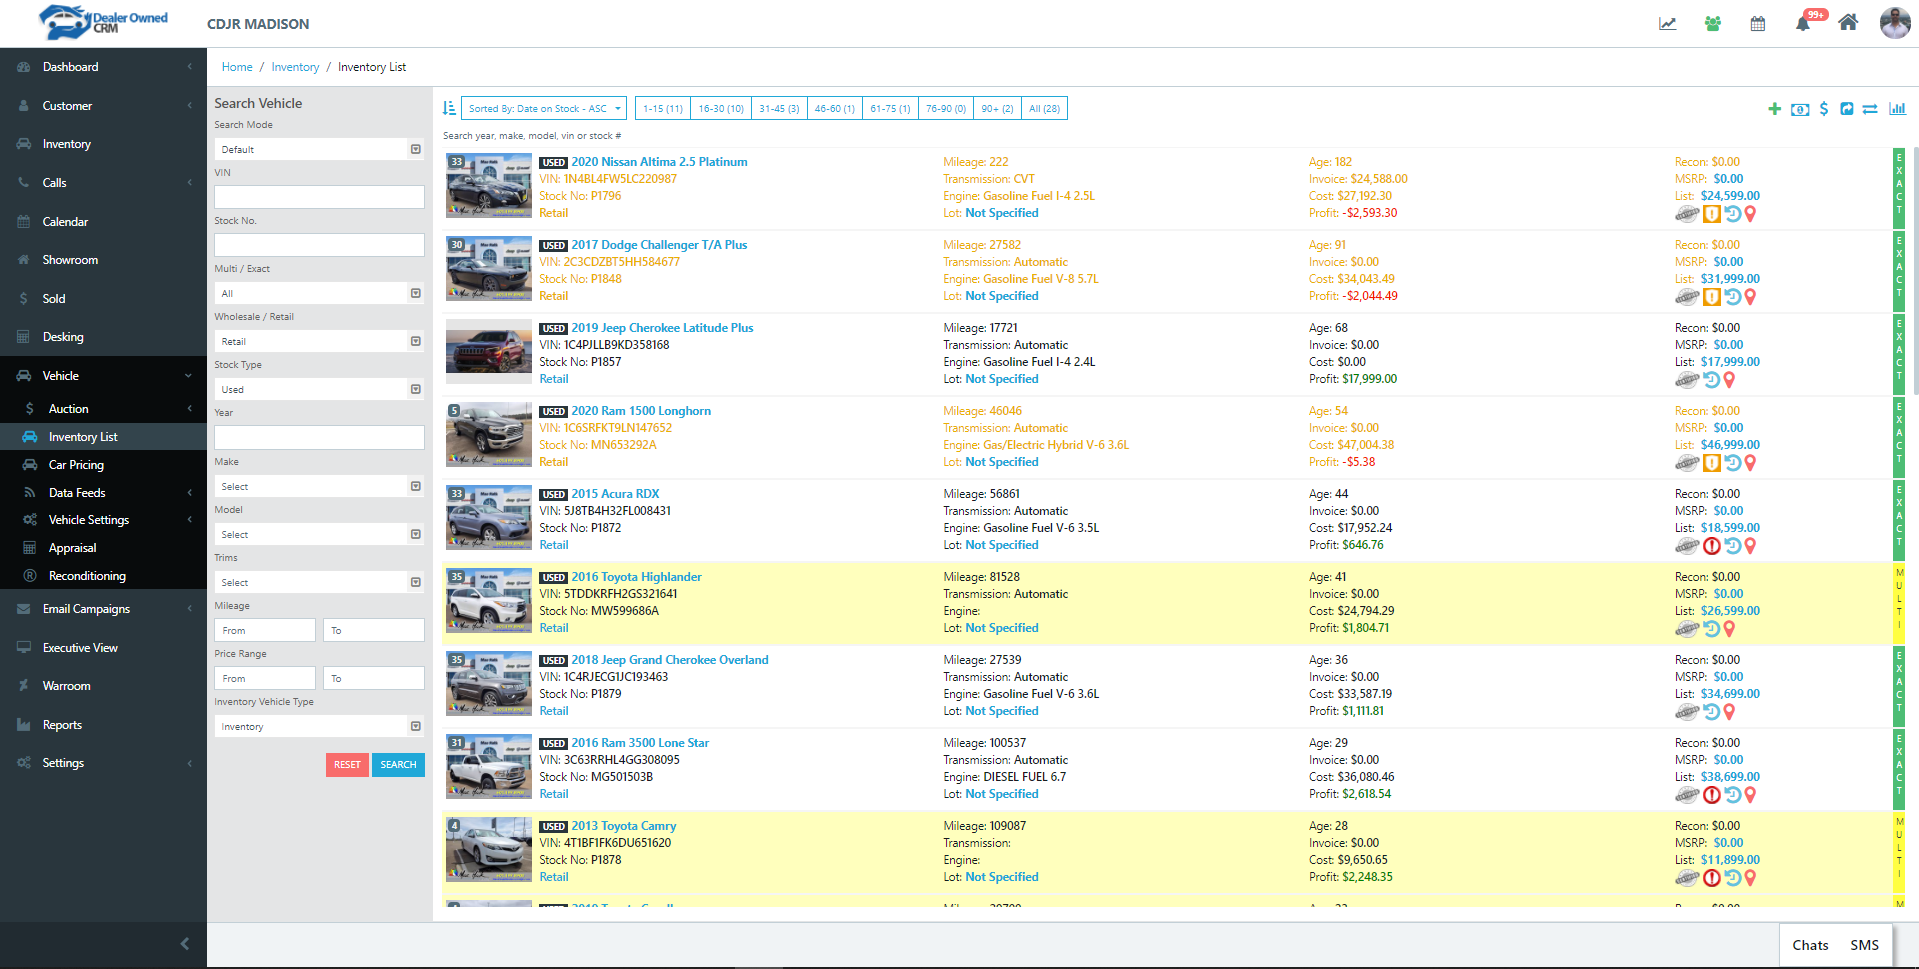This screenshot has height=969, width=1919.
Task: Click the orange warning shield on Ram 1500 Longhorn
Action: tap(1712, 463)
